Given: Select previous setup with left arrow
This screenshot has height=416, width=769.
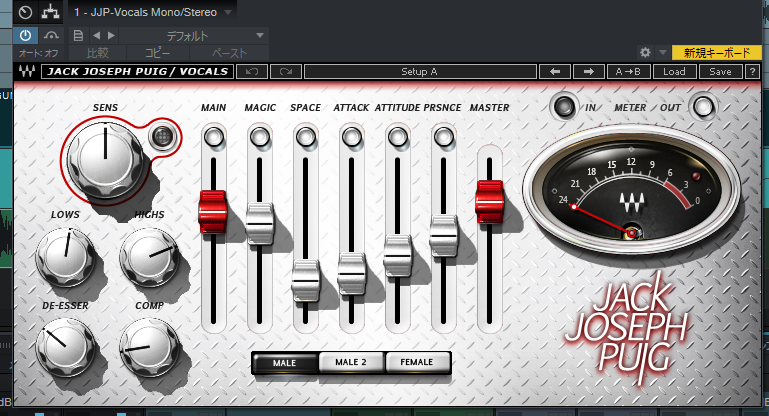Looking at the screenshot, I should click(x=555, y=72).
